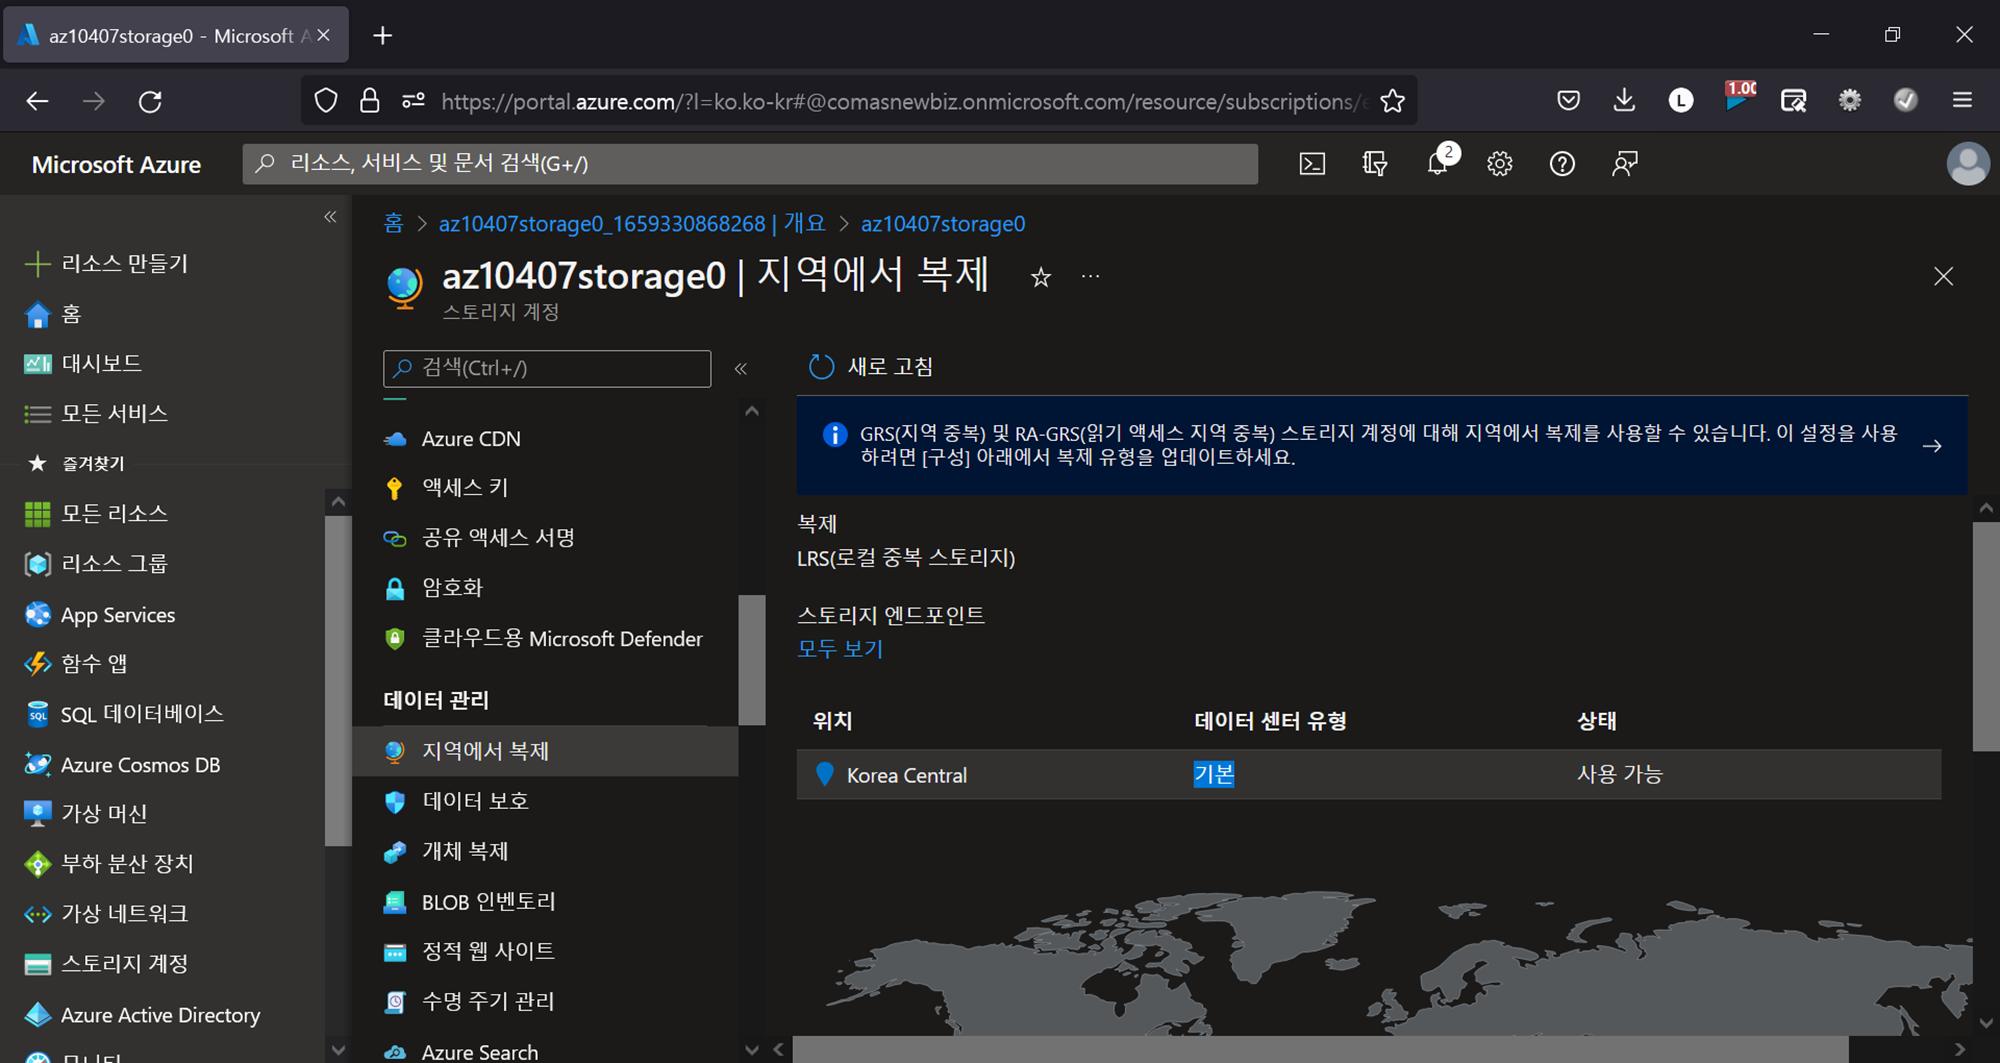Open 가상 머신 in sidebar
The height and width of the screenshot is (1063, 2000).
(x=85, y=814)
